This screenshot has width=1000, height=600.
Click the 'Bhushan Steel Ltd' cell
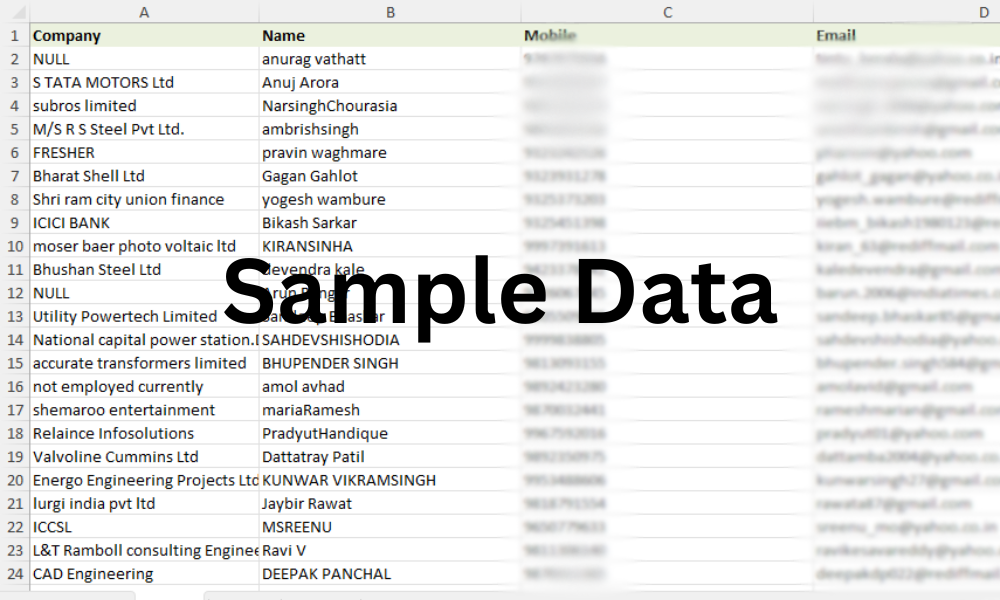(144, 270)
